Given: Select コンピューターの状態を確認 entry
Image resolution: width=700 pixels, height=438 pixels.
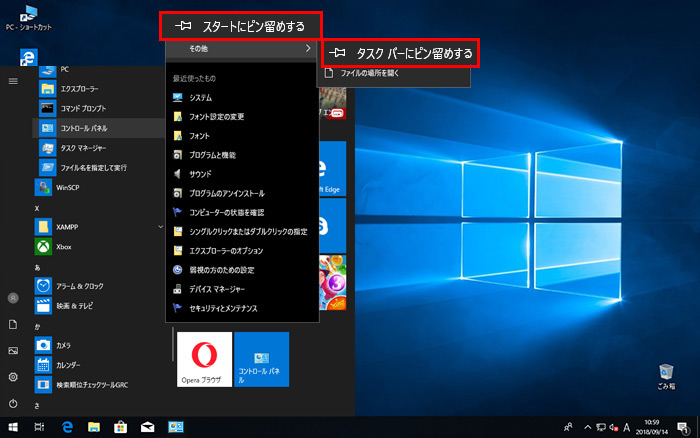Looking at the screenshot, I should click(242, 213).
